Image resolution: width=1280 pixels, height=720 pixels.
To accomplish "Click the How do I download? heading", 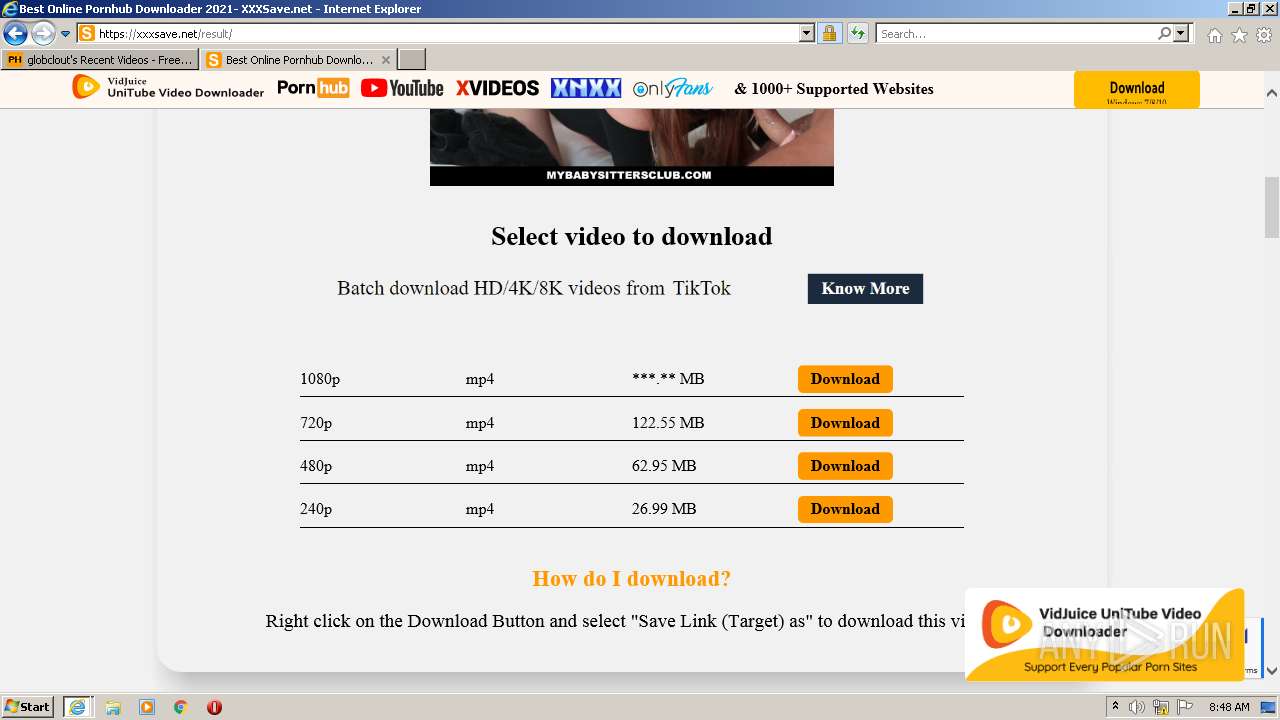I will pyautogui.click(x=631, y=579).
